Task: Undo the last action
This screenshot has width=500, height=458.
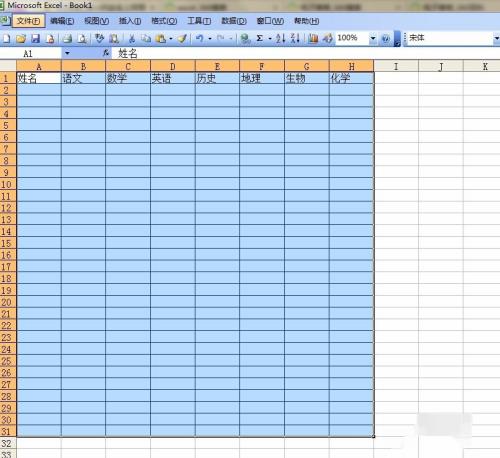Action: [200, 39]
